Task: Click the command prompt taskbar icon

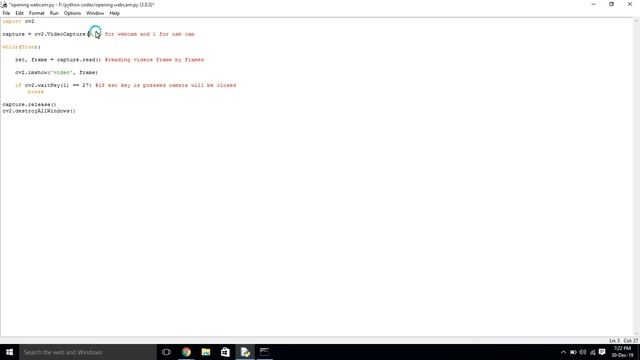Action: click(x=264, y=352)
